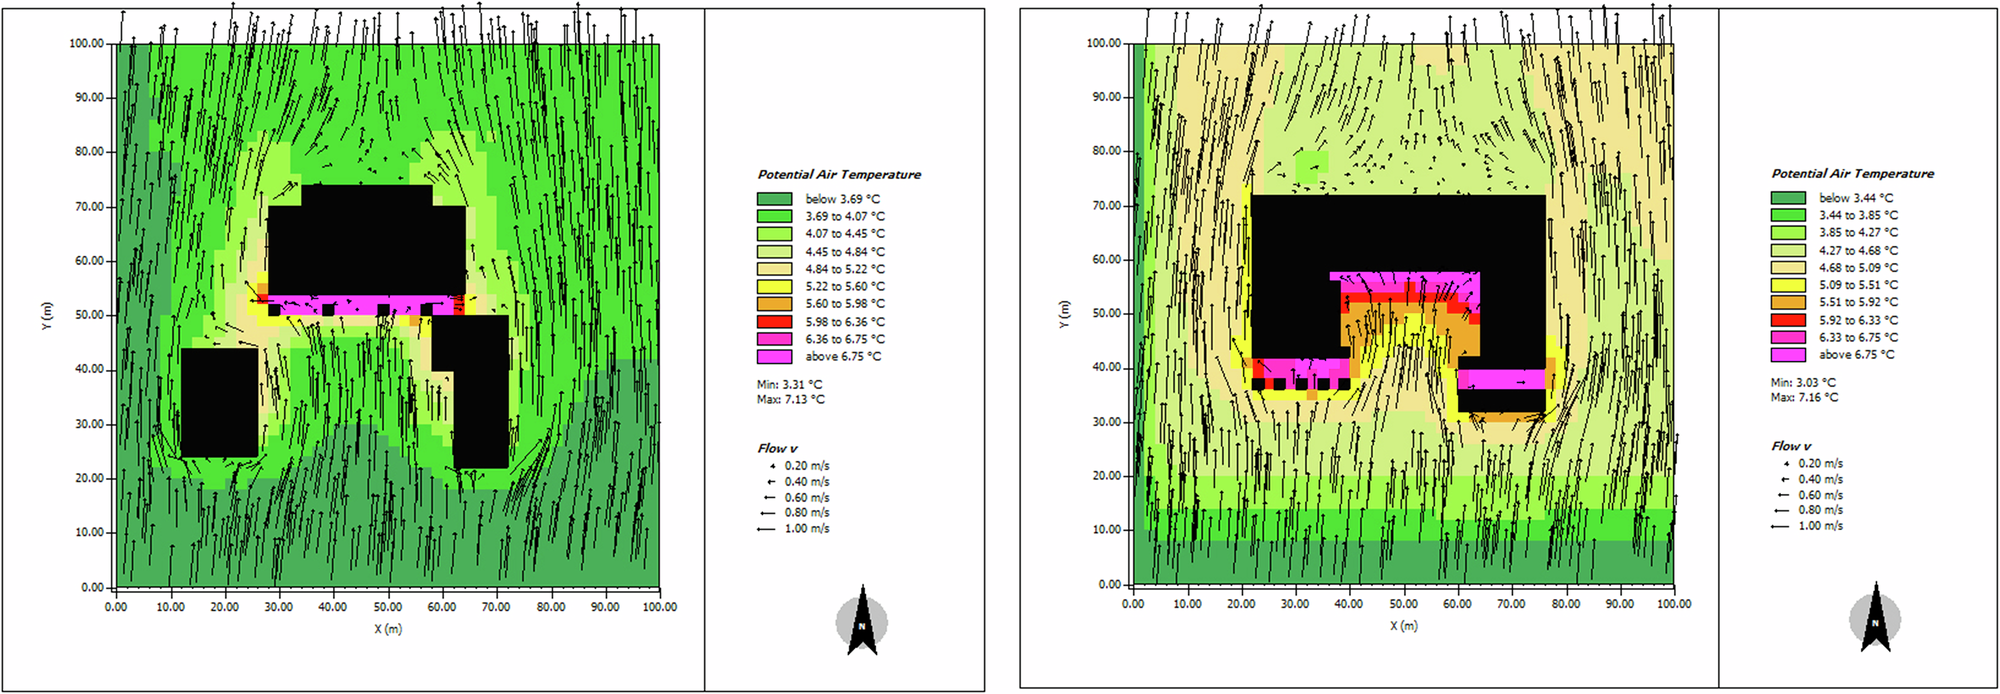The width and height of the screenshot is (2000, 694).
Task: Select the 1.00 m/s flow arrow in left legend
Action: point(767,529)
